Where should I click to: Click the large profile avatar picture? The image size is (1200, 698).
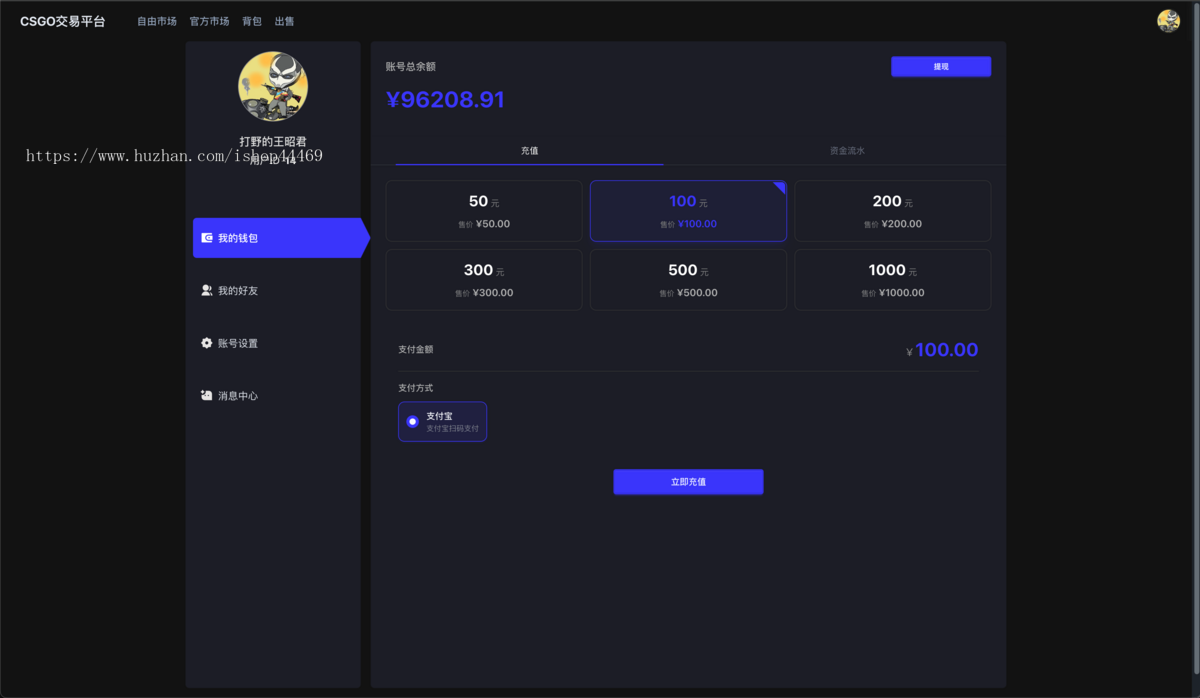[x=273, y=86]
